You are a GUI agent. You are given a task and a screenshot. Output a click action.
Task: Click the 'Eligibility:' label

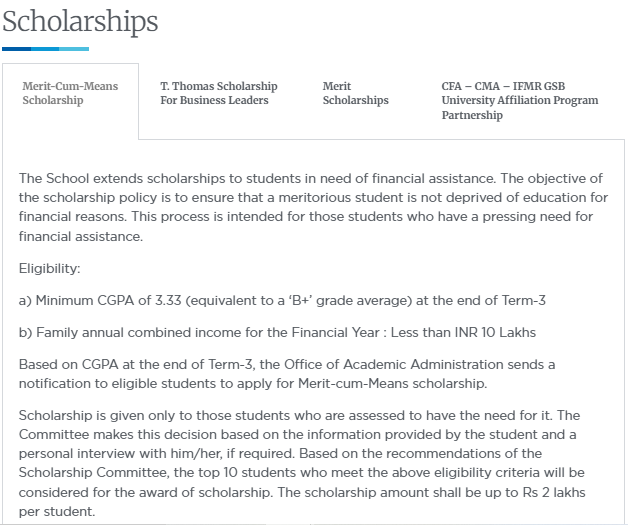point(51,268)
